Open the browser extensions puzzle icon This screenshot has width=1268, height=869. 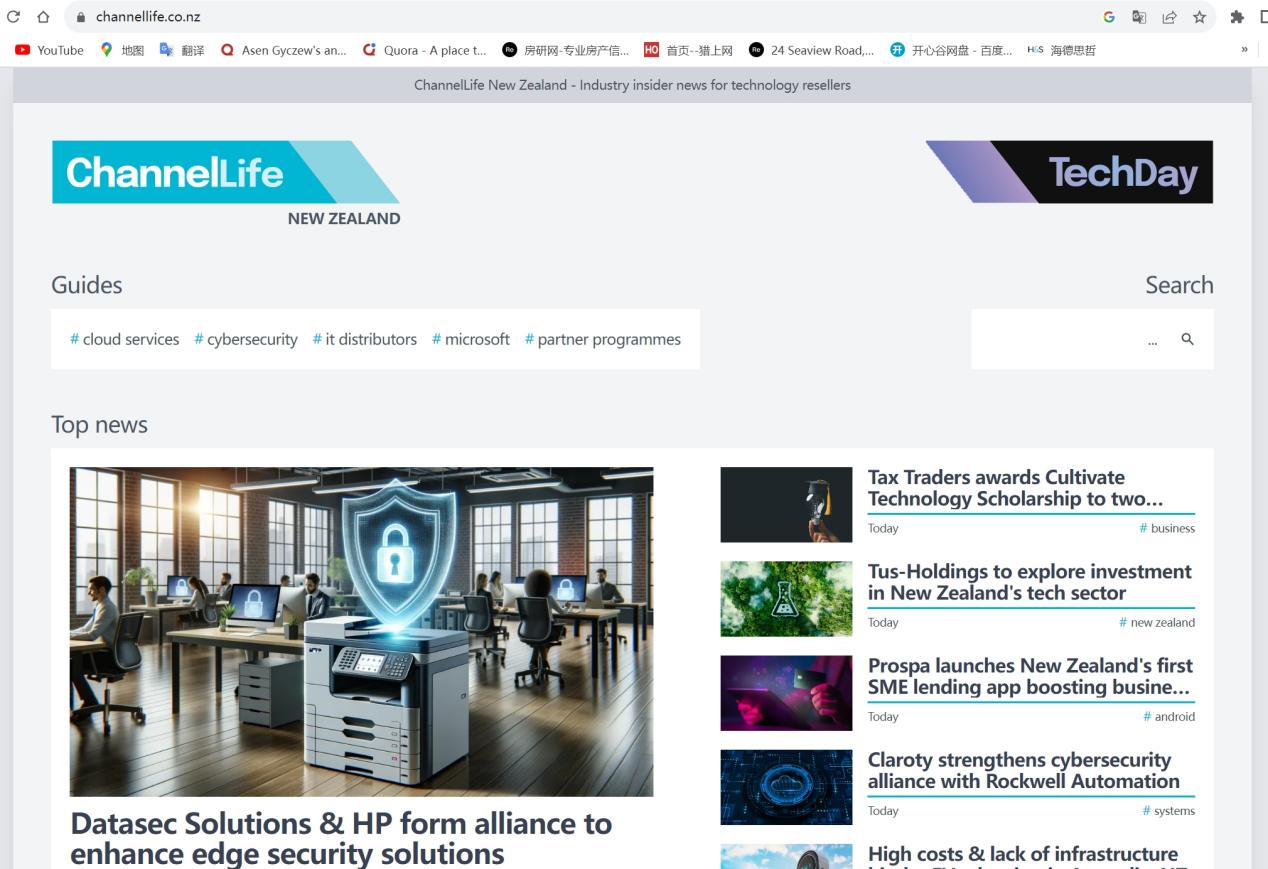coord(1236,16)
